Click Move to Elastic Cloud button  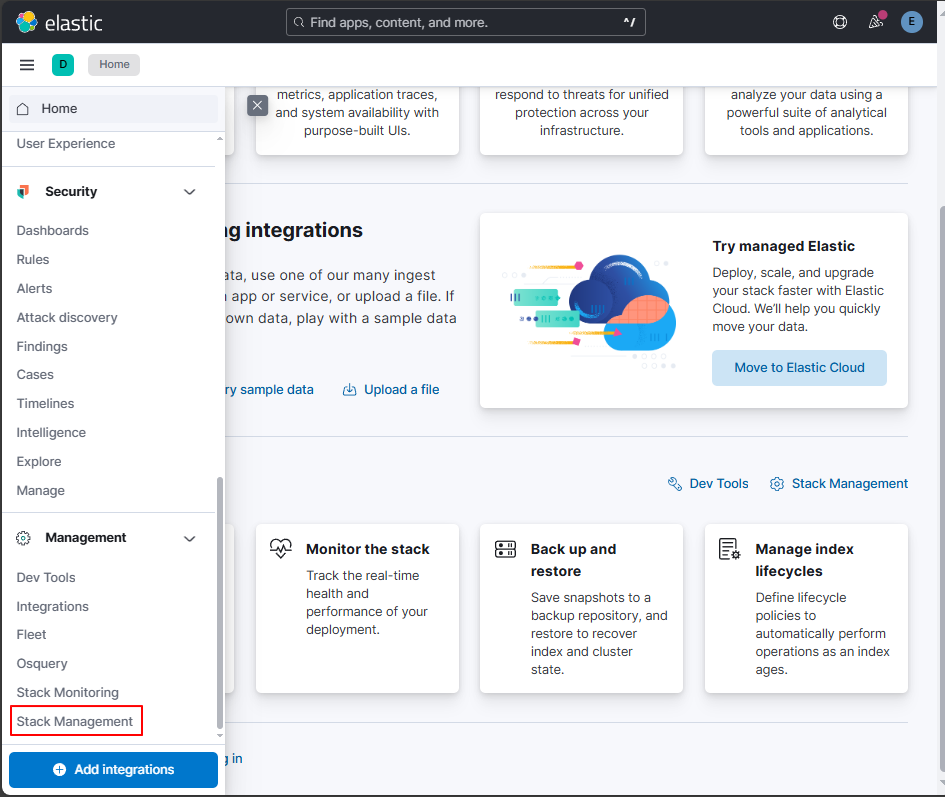pos(799,368)
